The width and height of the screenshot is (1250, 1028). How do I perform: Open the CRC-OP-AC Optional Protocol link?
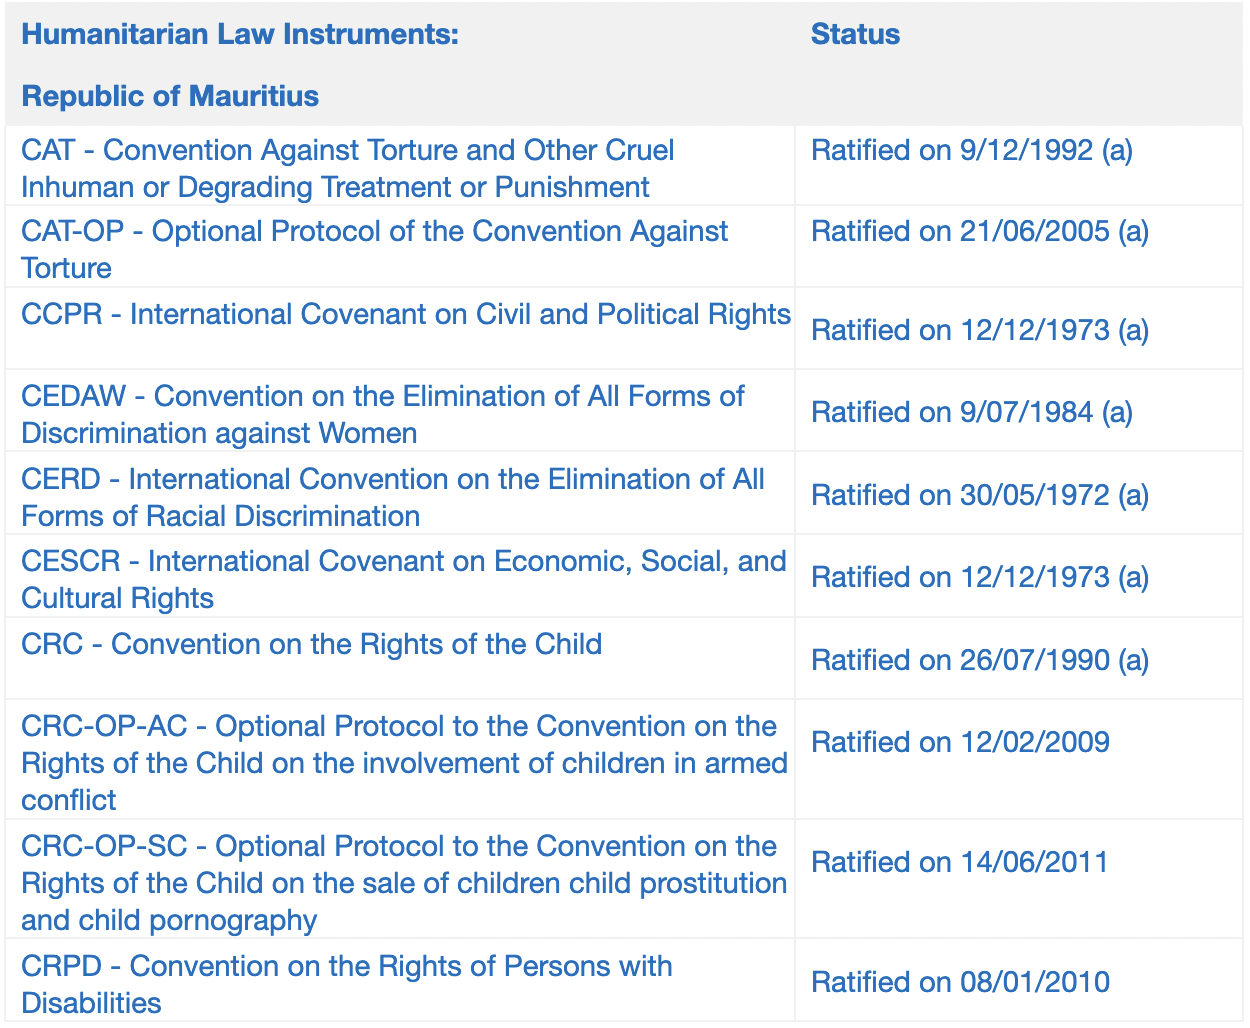point(405,763)
